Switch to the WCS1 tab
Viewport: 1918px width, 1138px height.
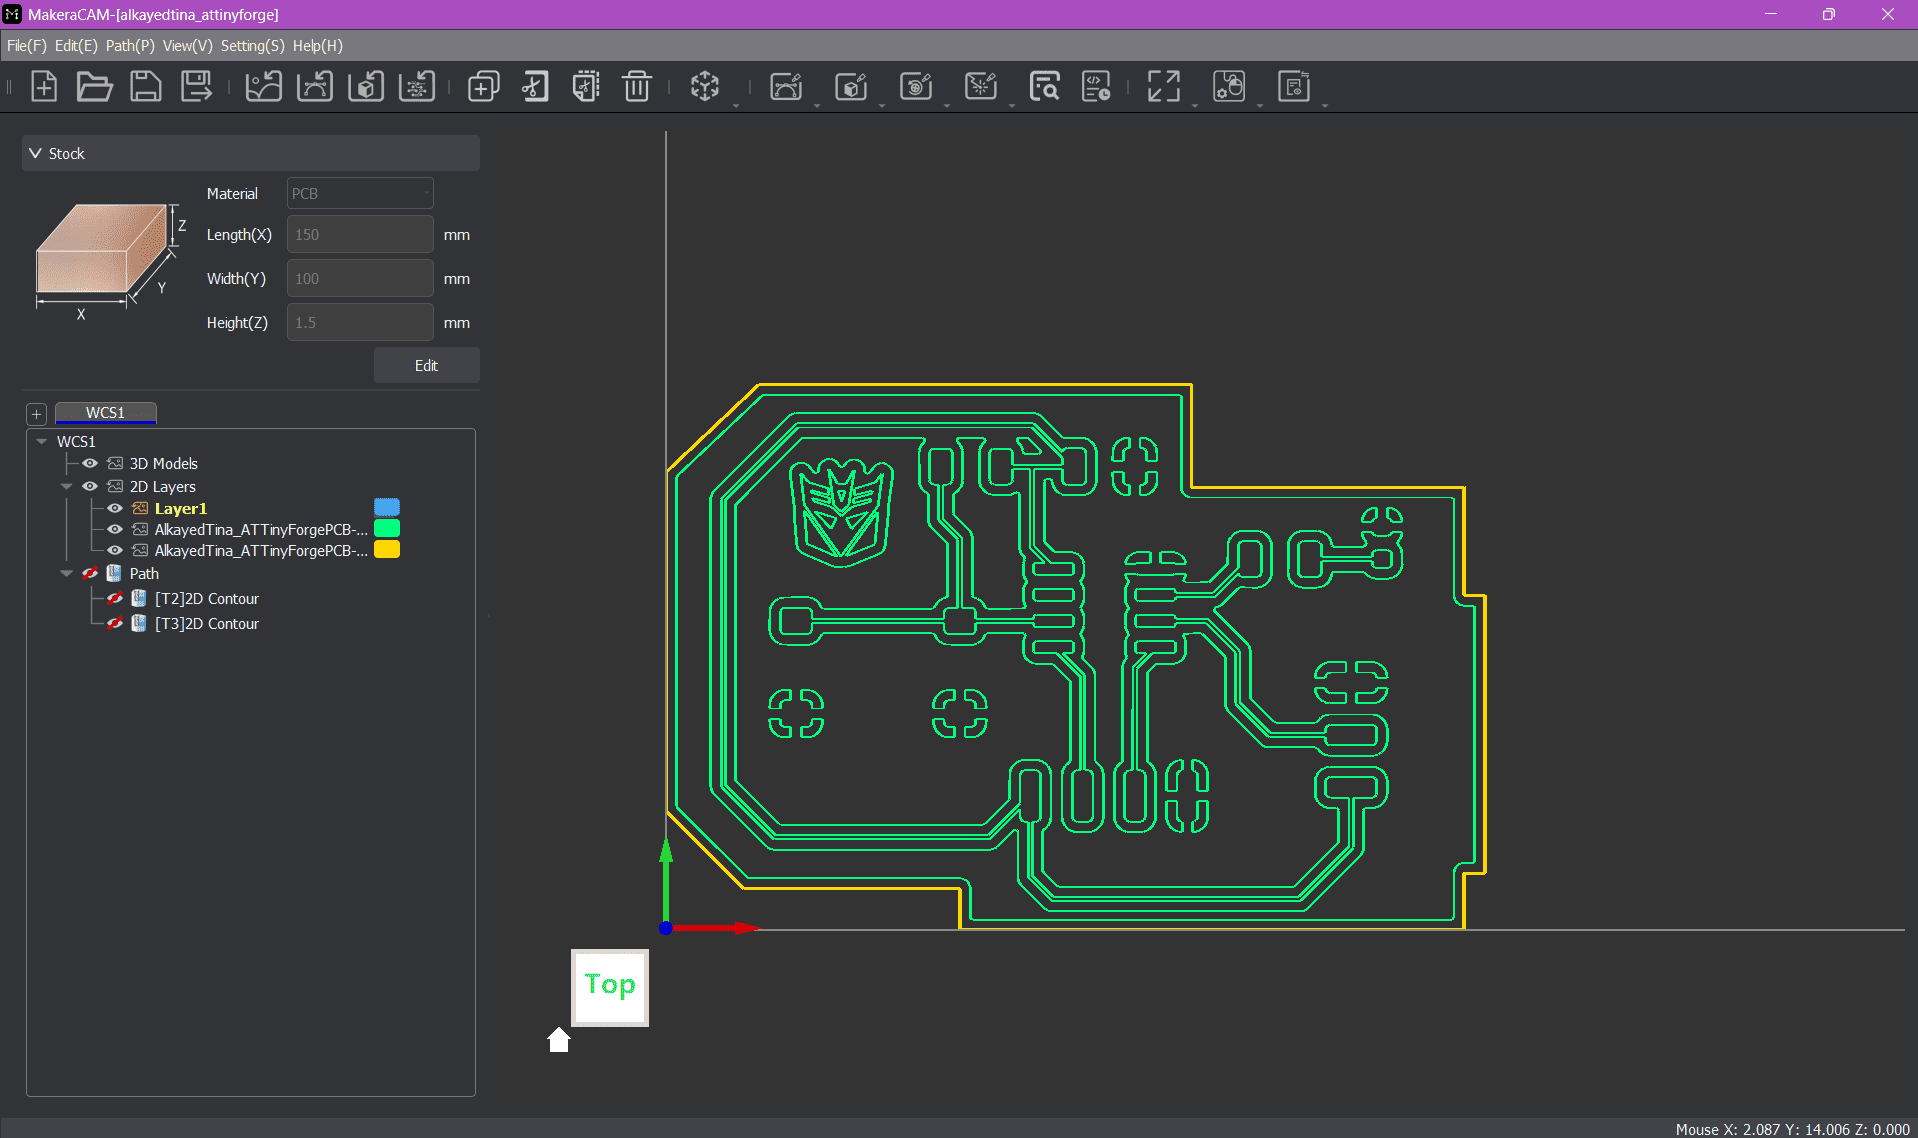point(105,413)
